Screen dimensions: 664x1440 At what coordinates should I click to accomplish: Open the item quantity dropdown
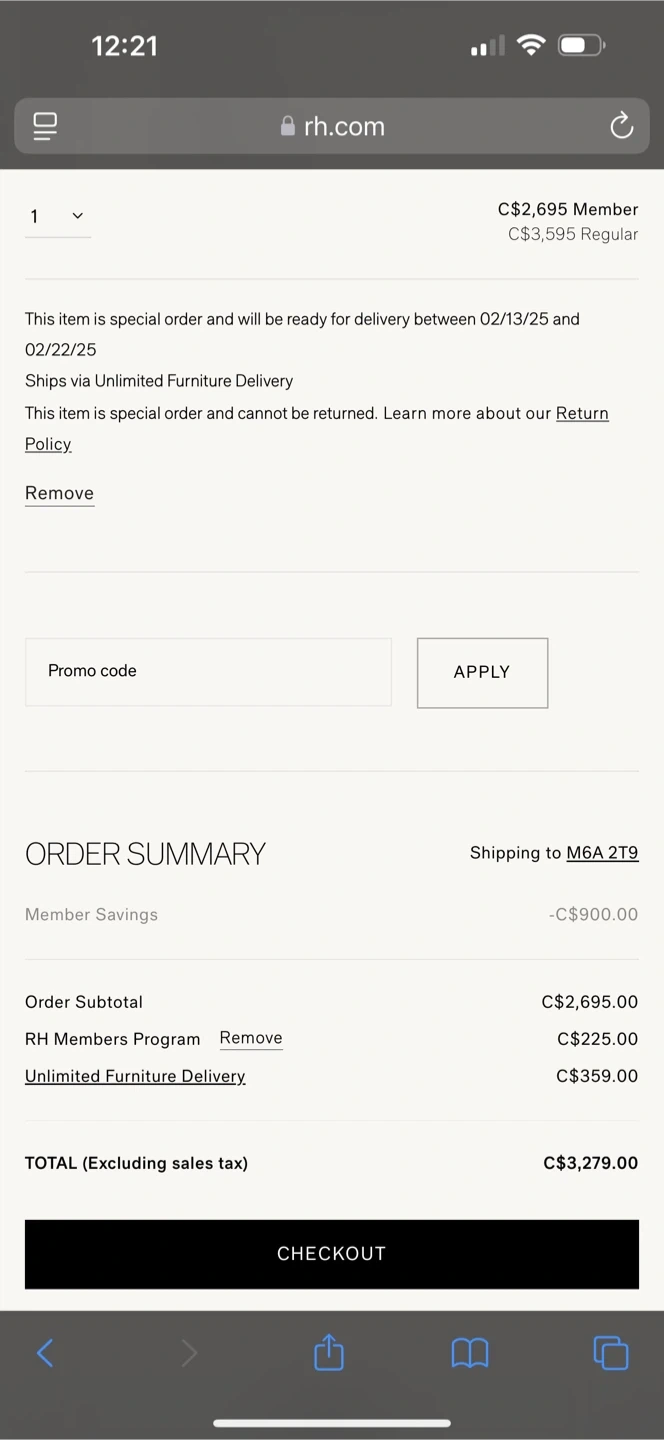[x=58, y=217]
